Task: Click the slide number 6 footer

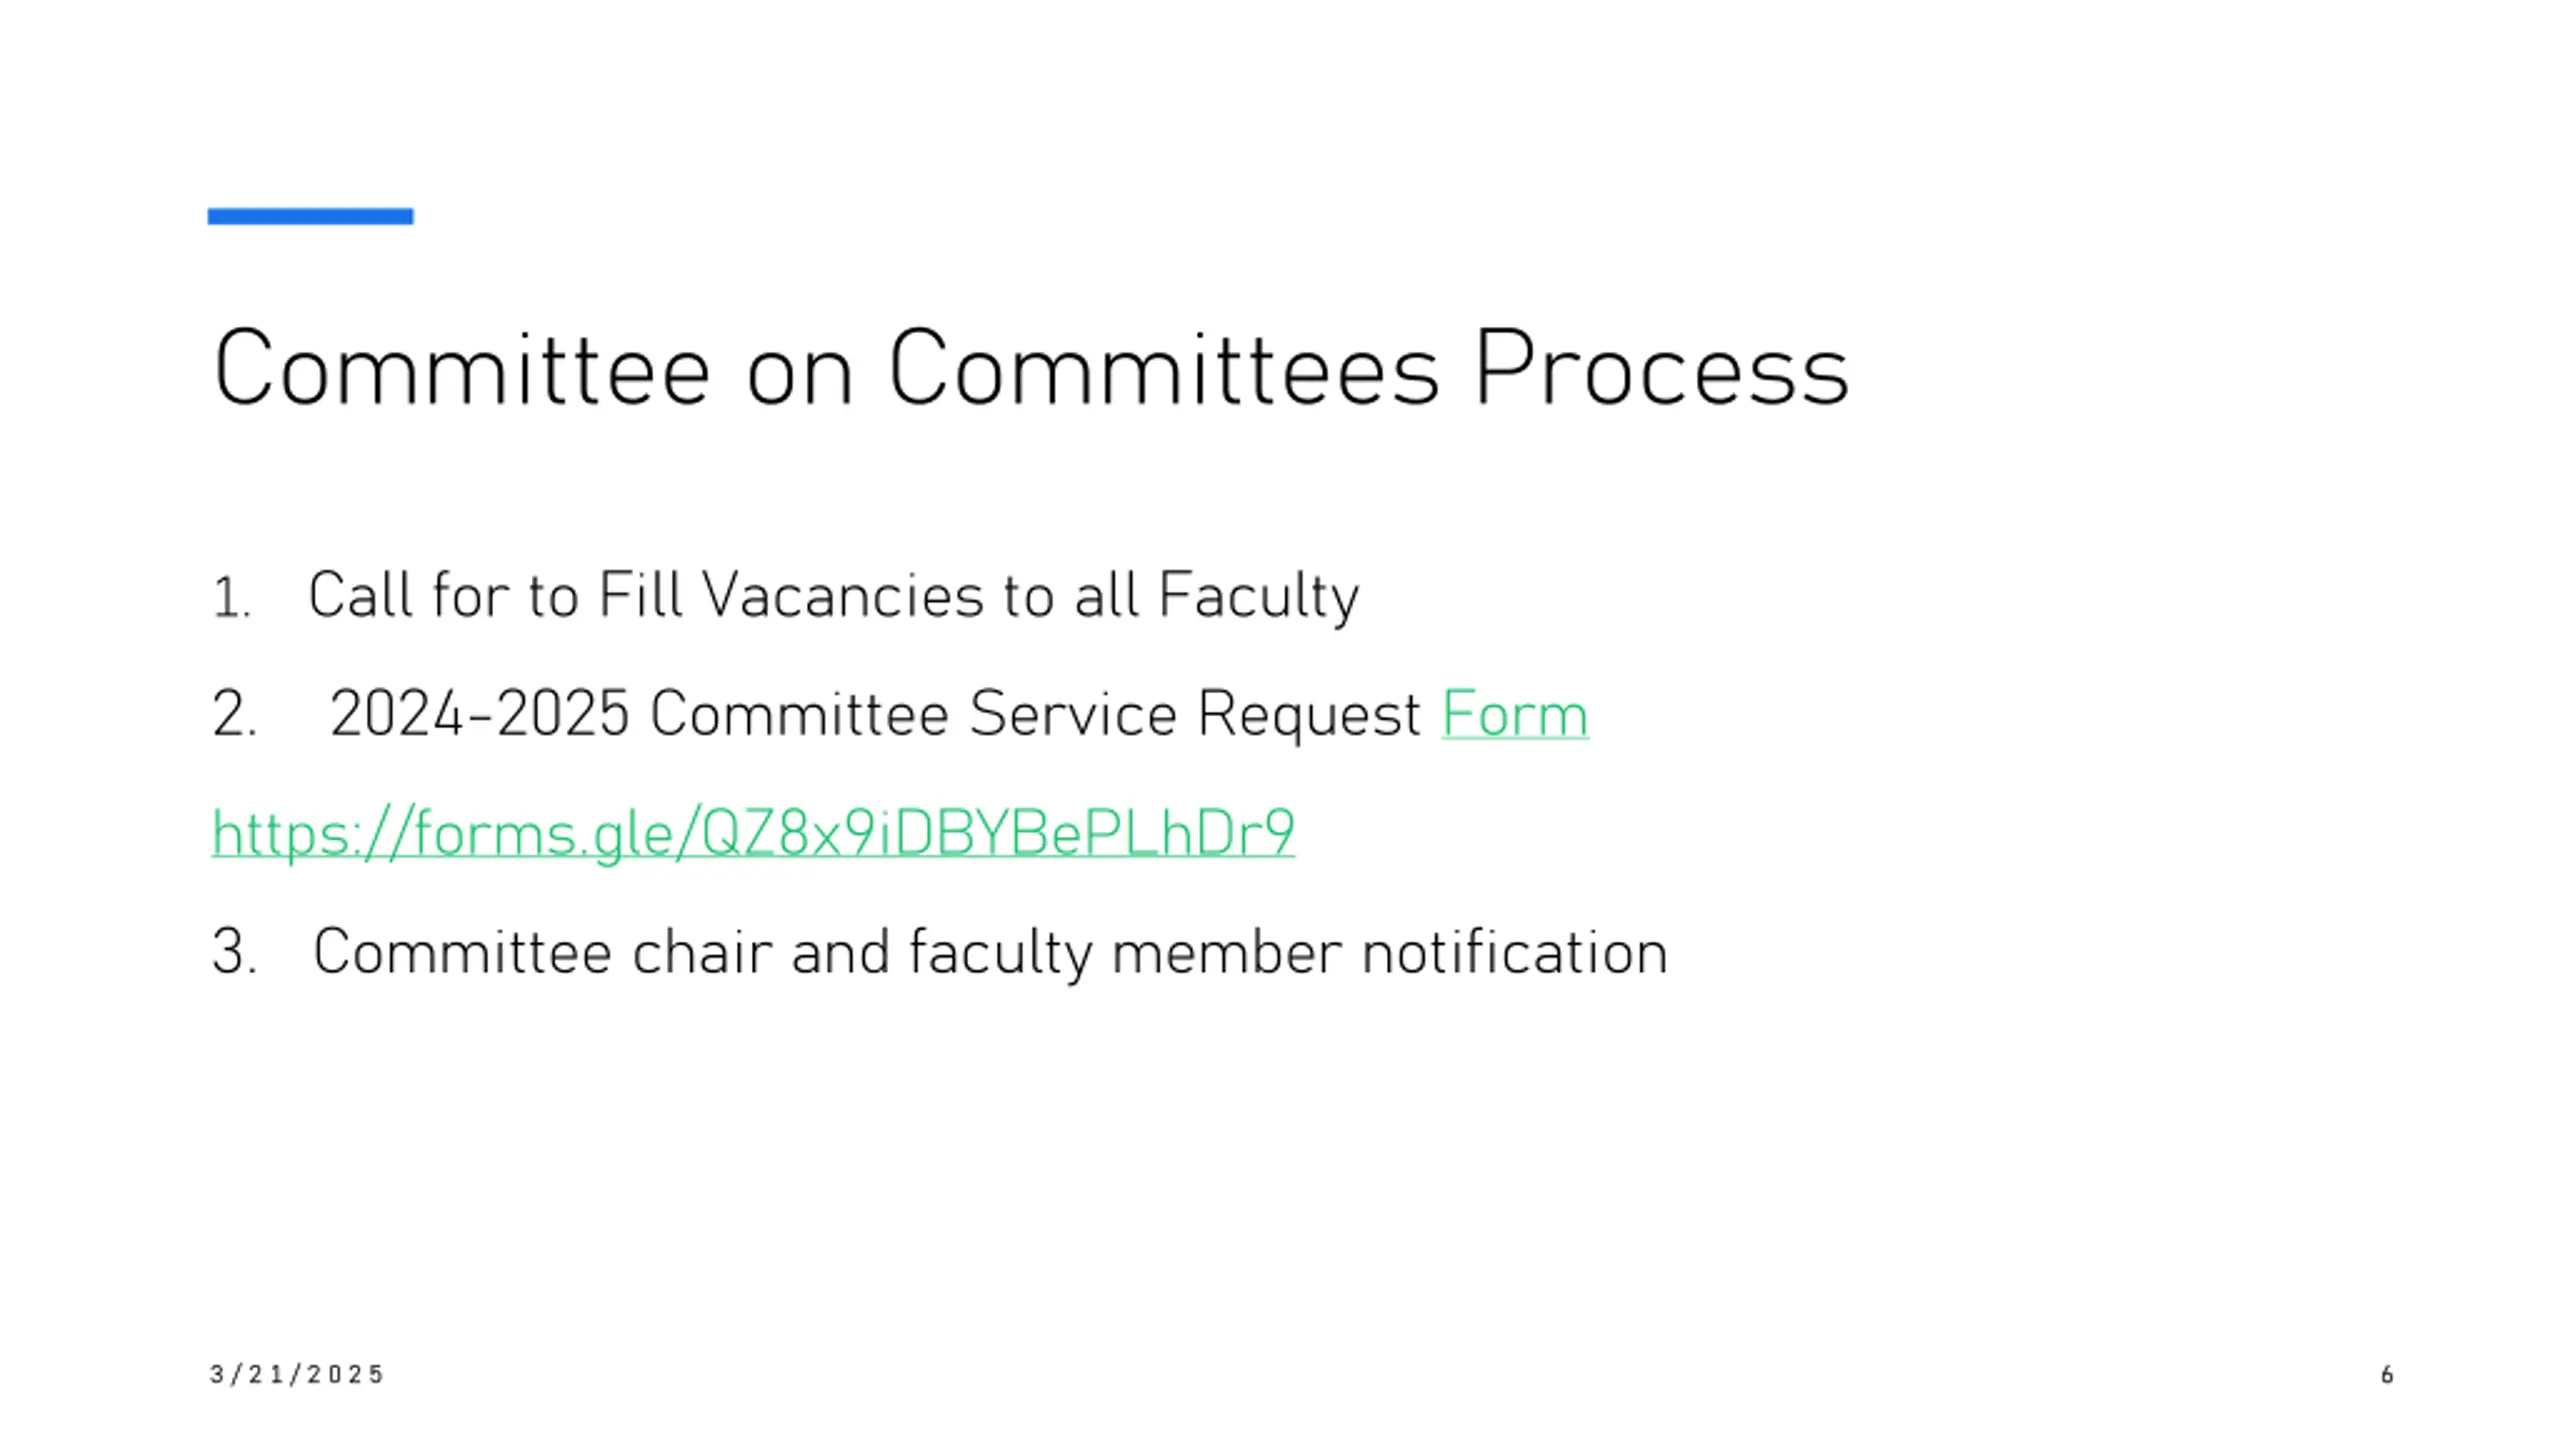Action: (2387, 1375)
